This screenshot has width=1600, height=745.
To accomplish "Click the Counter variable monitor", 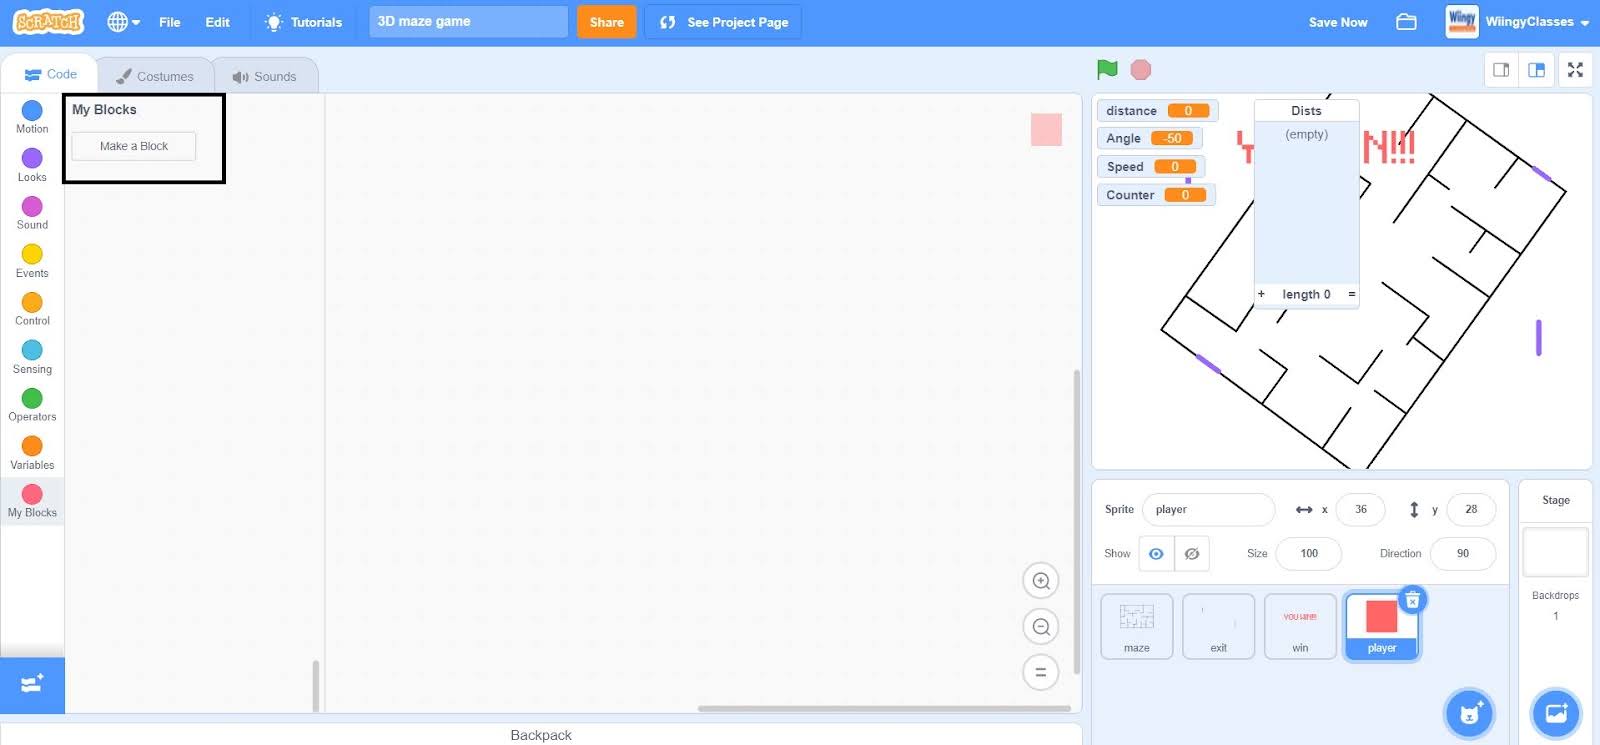I will point(1156,195).
